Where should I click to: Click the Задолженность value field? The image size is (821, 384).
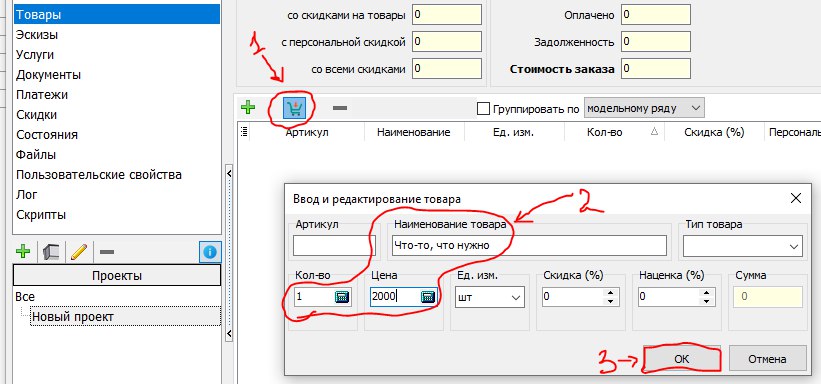656,42
